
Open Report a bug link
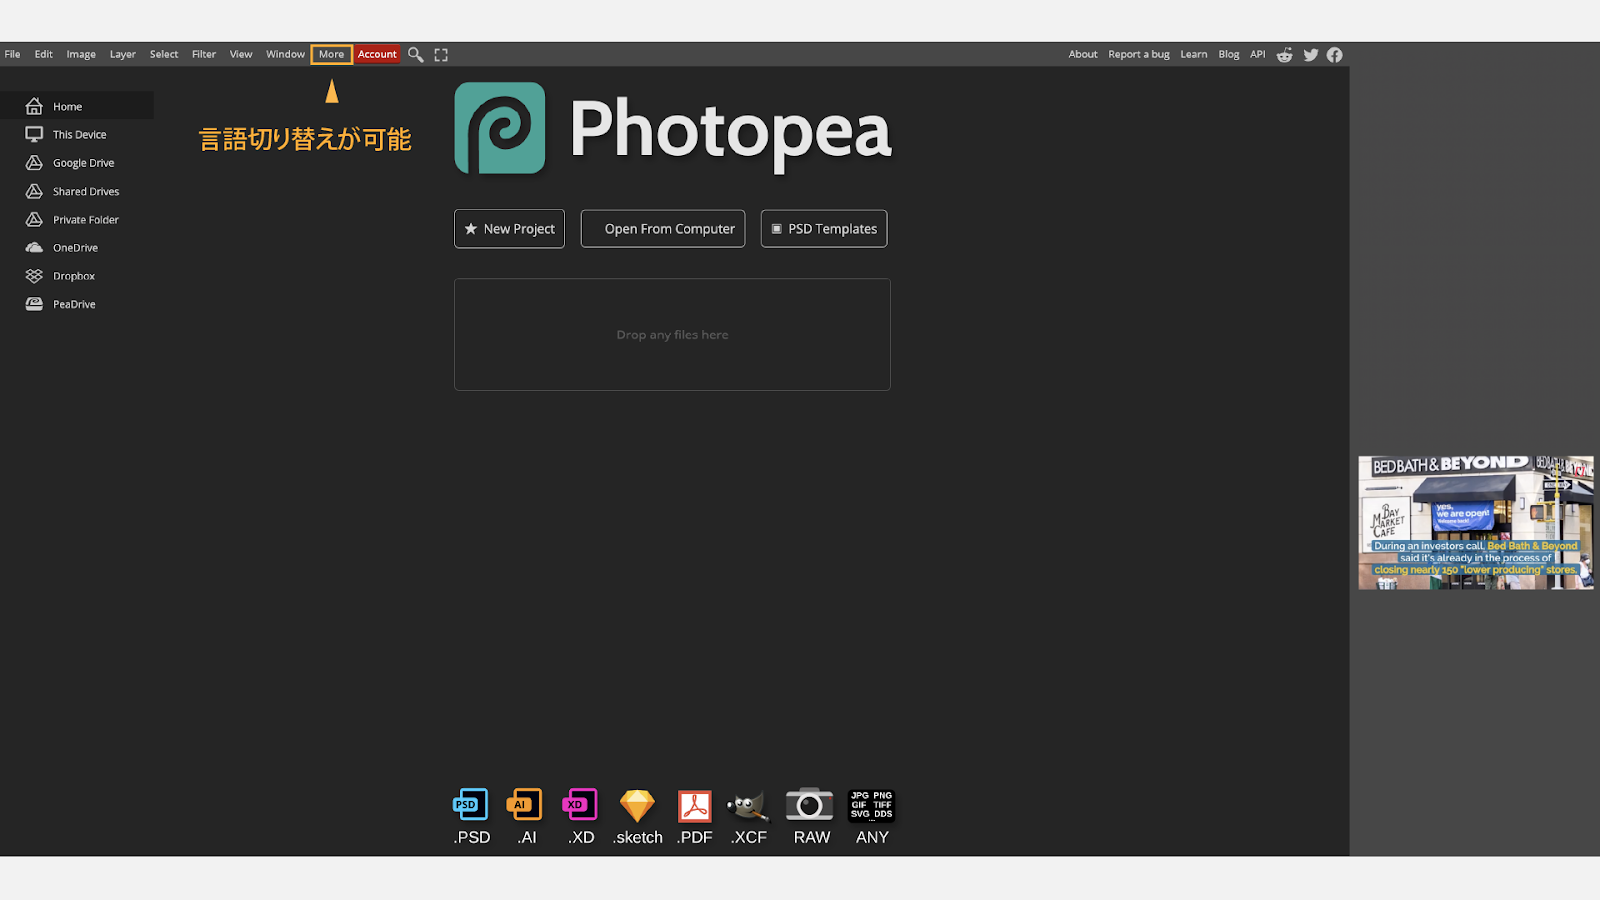click(1139, 55)
